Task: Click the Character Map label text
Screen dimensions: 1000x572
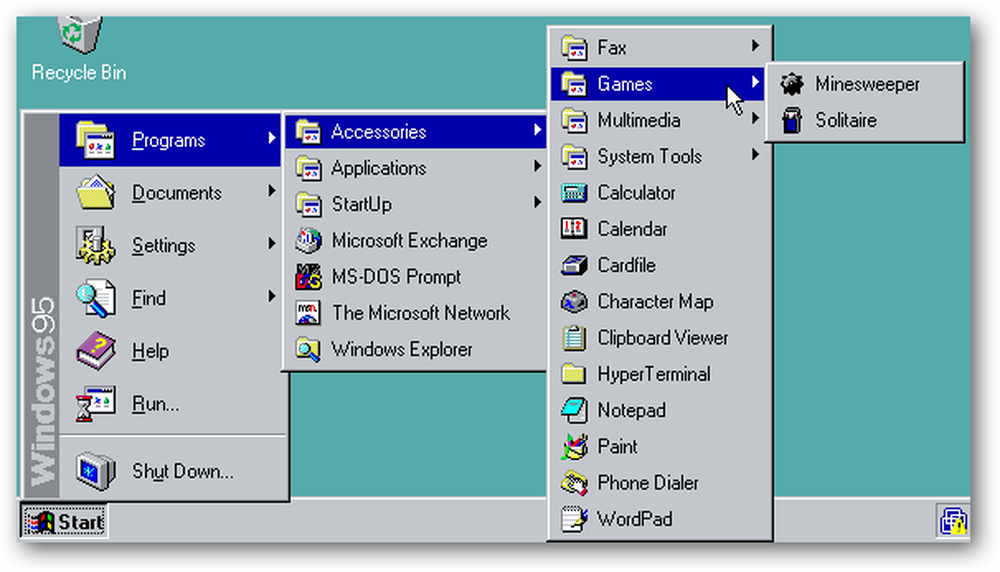Action: (656, 302)
